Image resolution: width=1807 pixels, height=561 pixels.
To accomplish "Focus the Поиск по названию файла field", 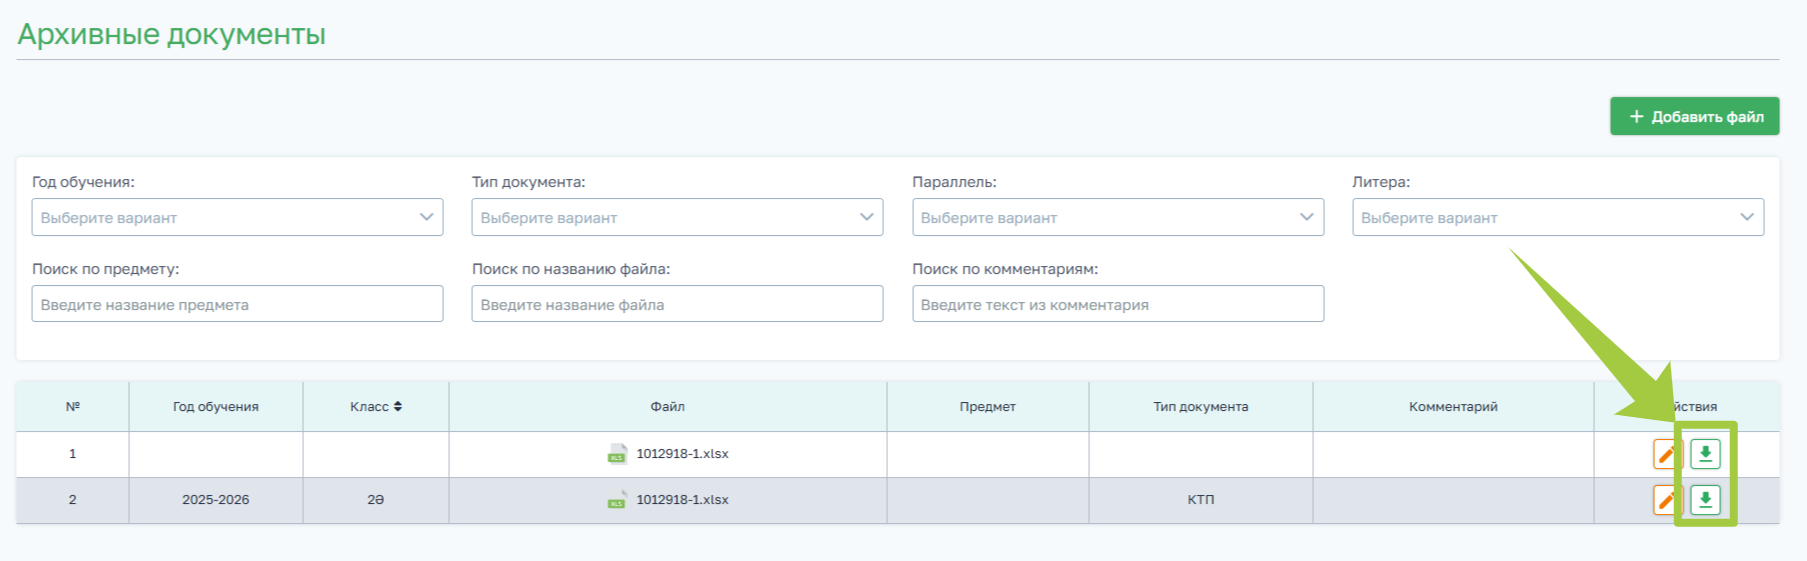I will click(x=677, y=304).
